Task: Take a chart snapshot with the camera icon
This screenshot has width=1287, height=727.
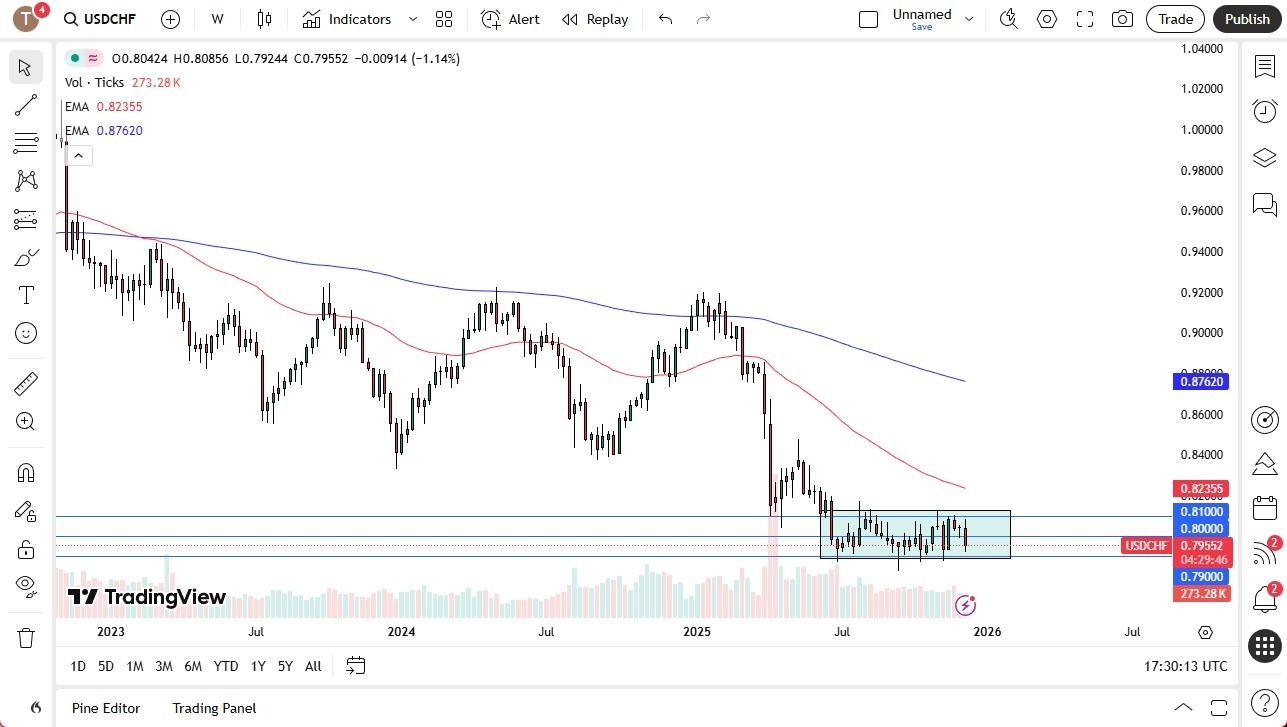Action: coord(1122,19)
